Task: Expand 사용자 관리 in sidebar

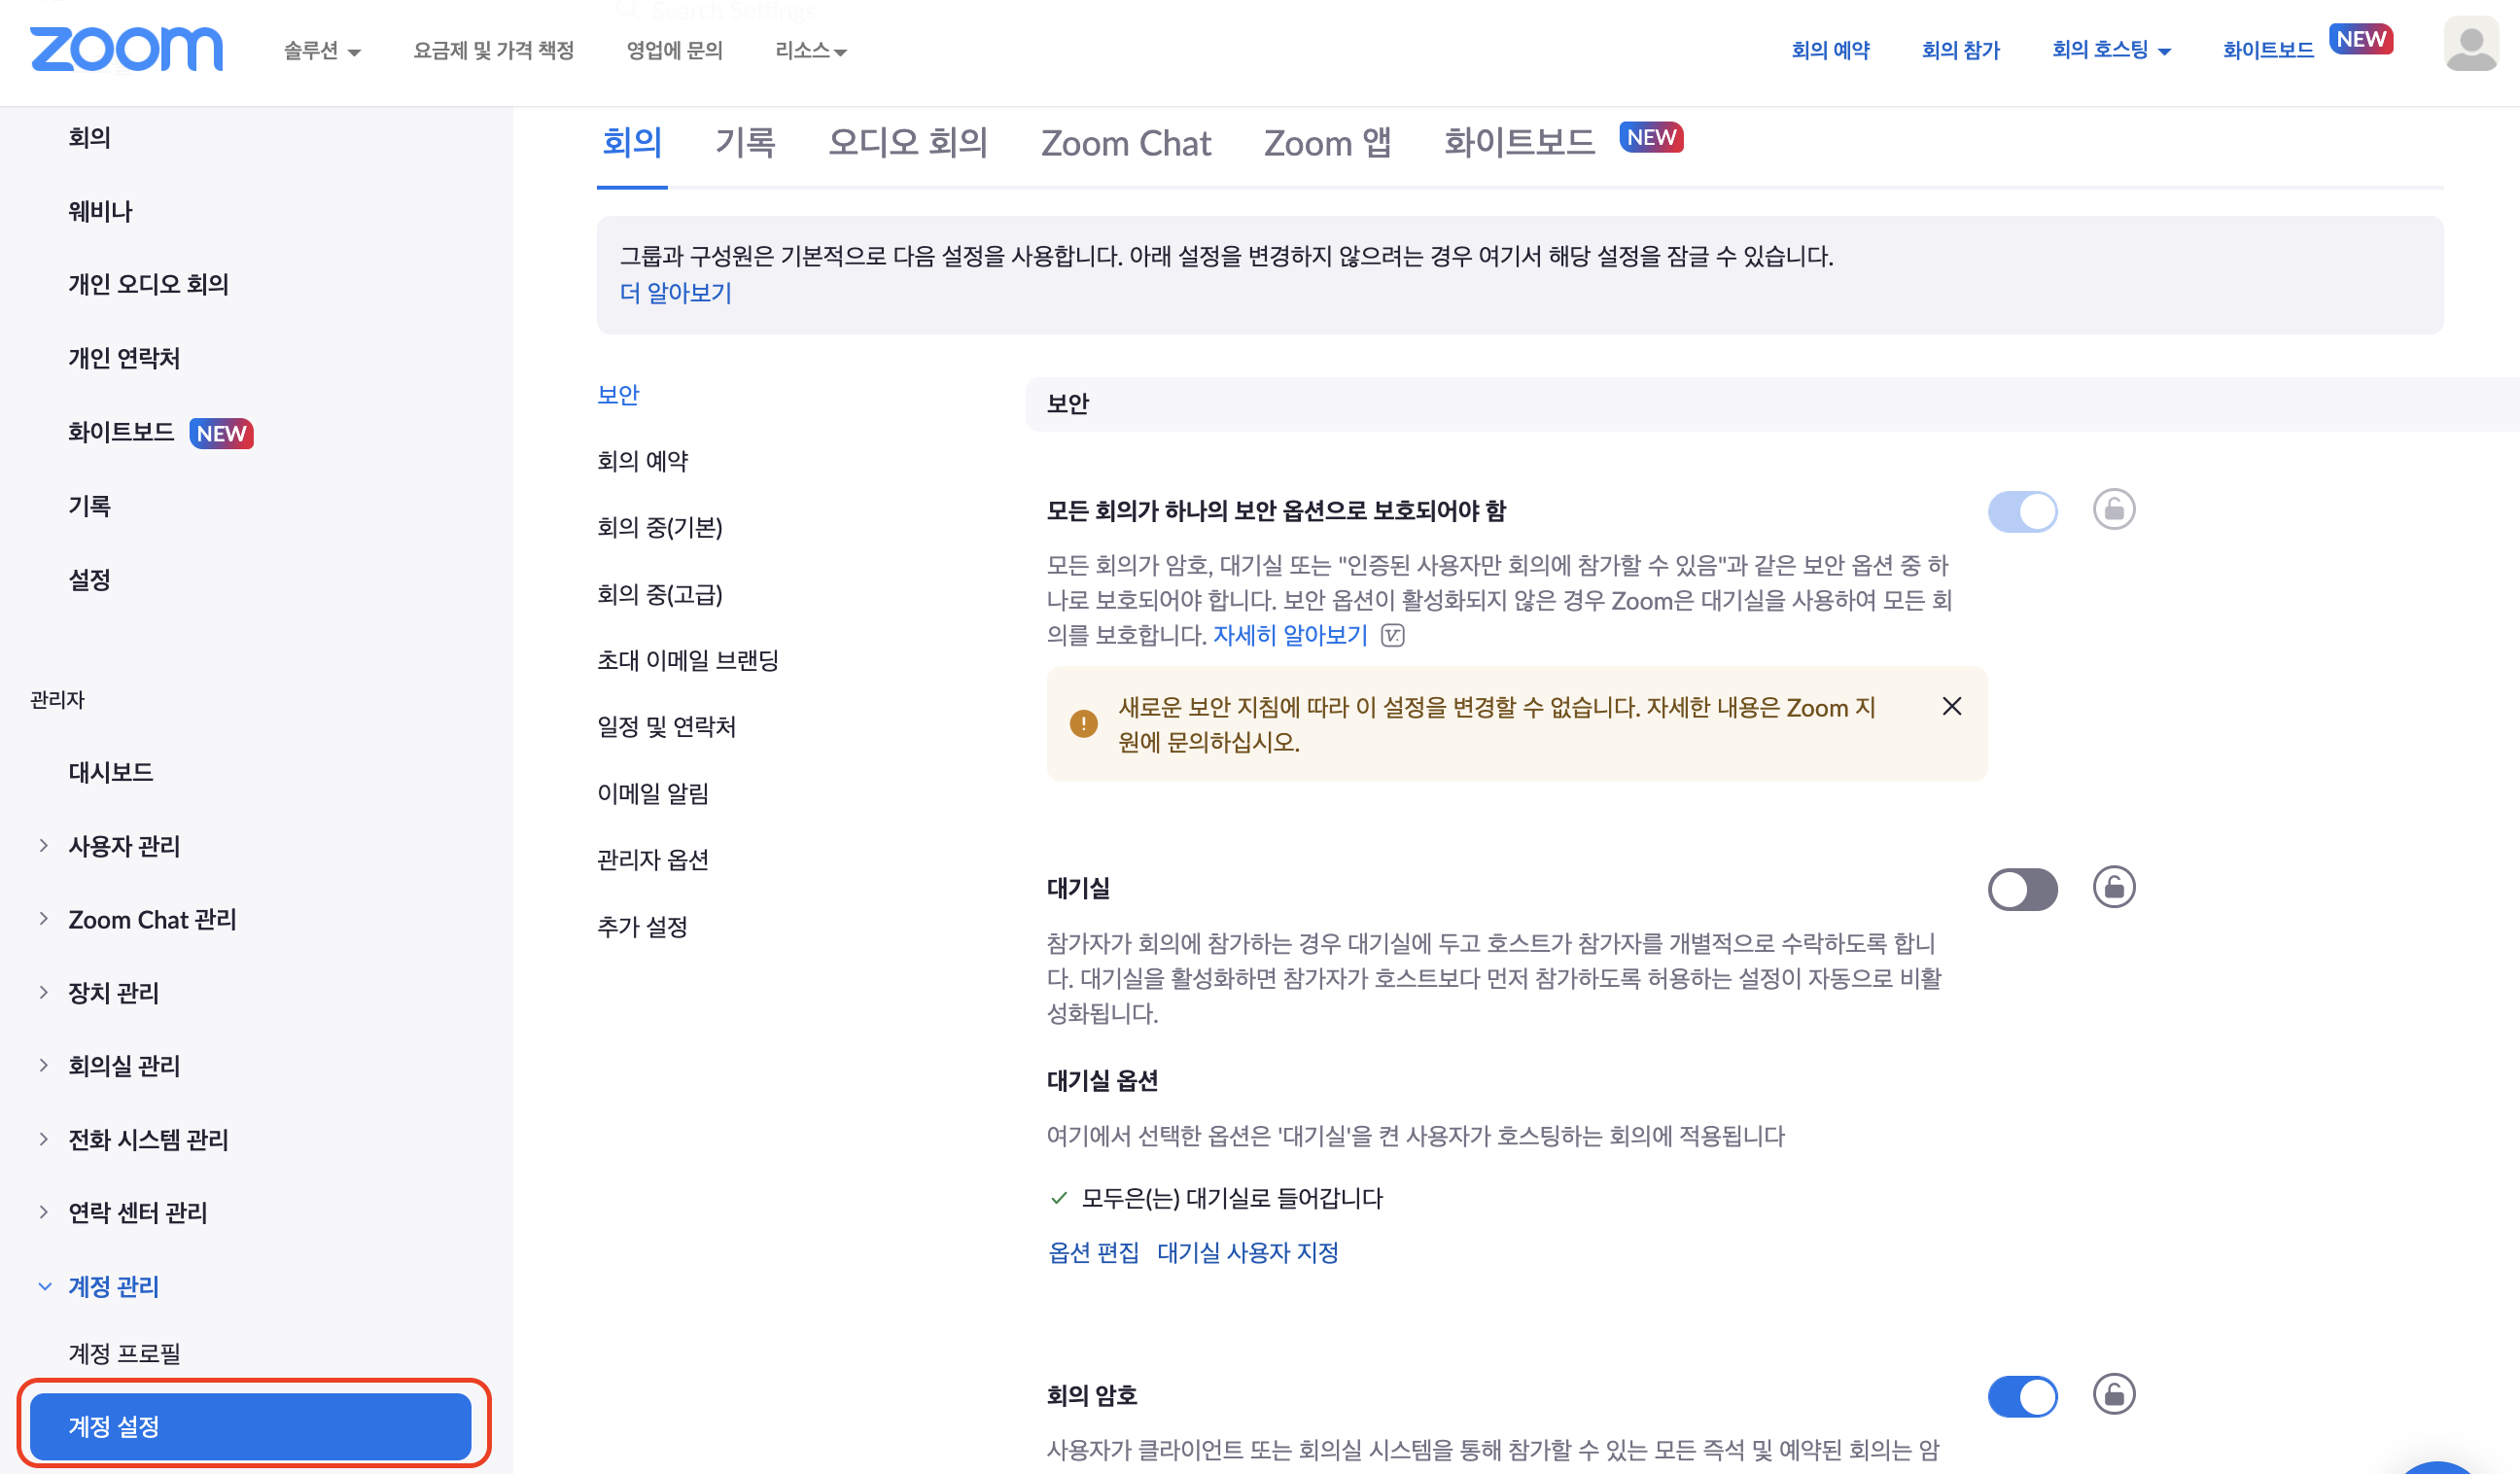Action: pos(123,846)
